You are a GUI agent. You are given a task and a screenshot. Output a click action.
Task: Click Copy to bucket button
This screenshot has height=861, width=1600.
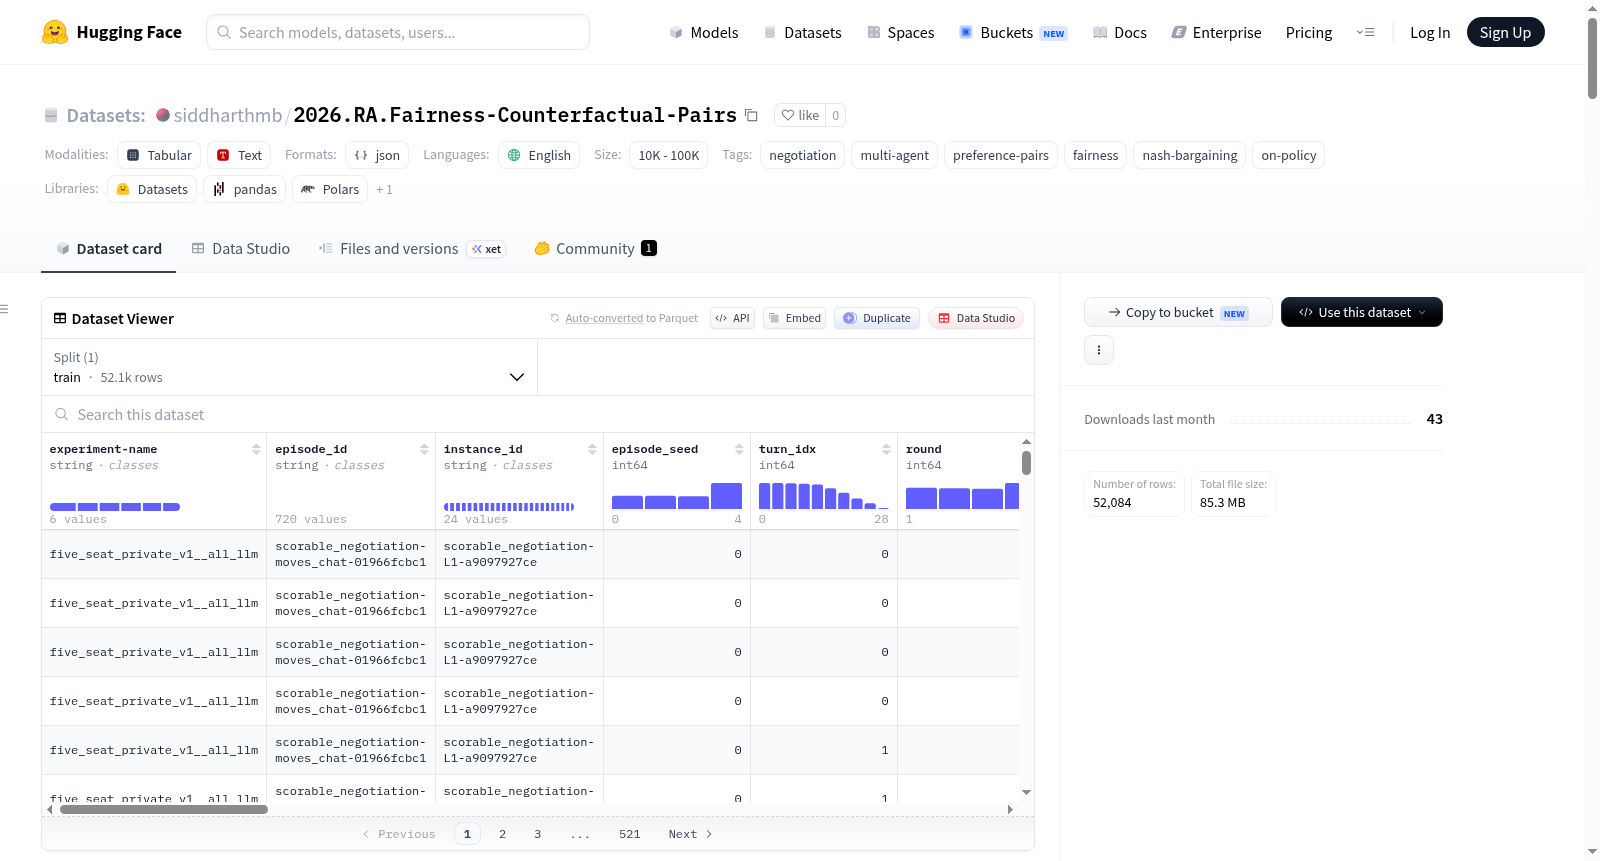(x=1178, y=312)
